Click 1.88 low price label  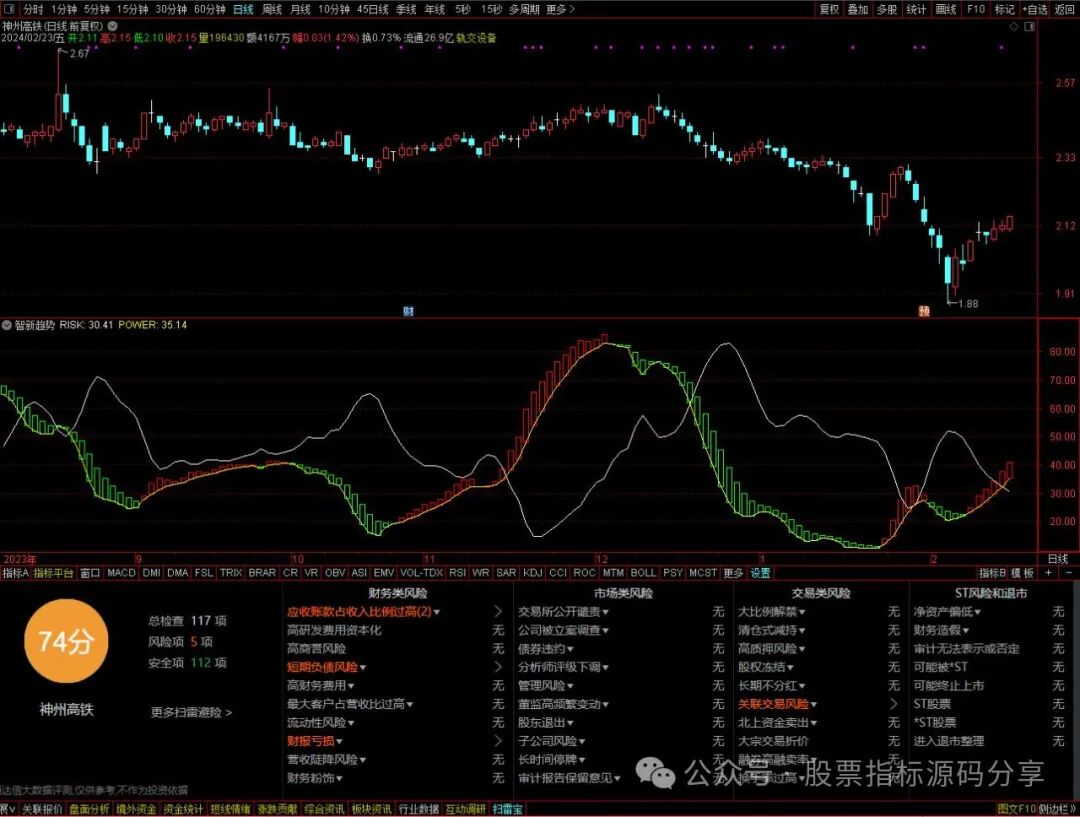point(968,303)
